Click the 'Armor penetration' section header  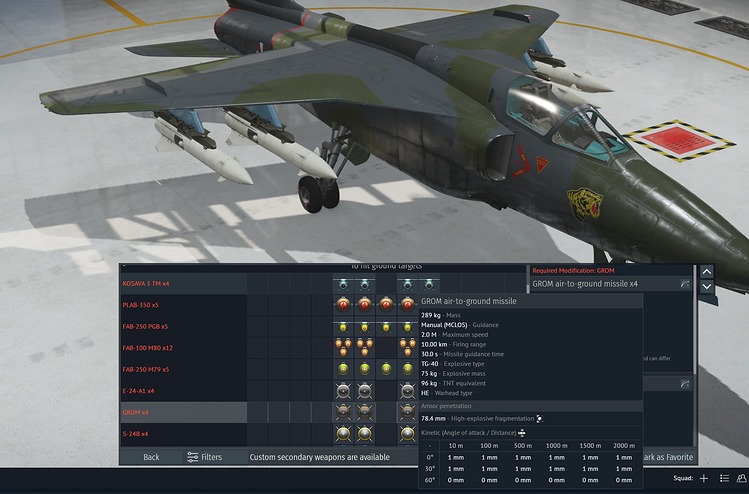[x=530, y=406]
